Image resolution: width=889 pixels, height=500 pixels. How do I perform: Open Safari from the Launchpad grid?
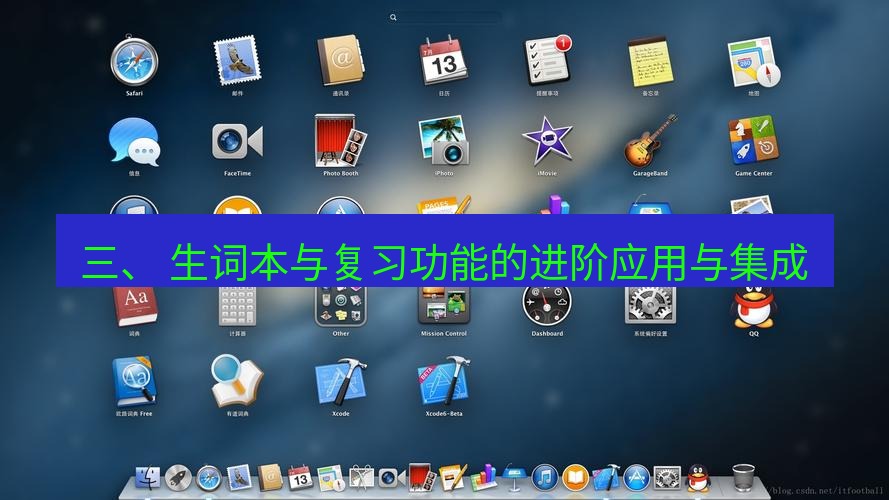pos(134,60)
